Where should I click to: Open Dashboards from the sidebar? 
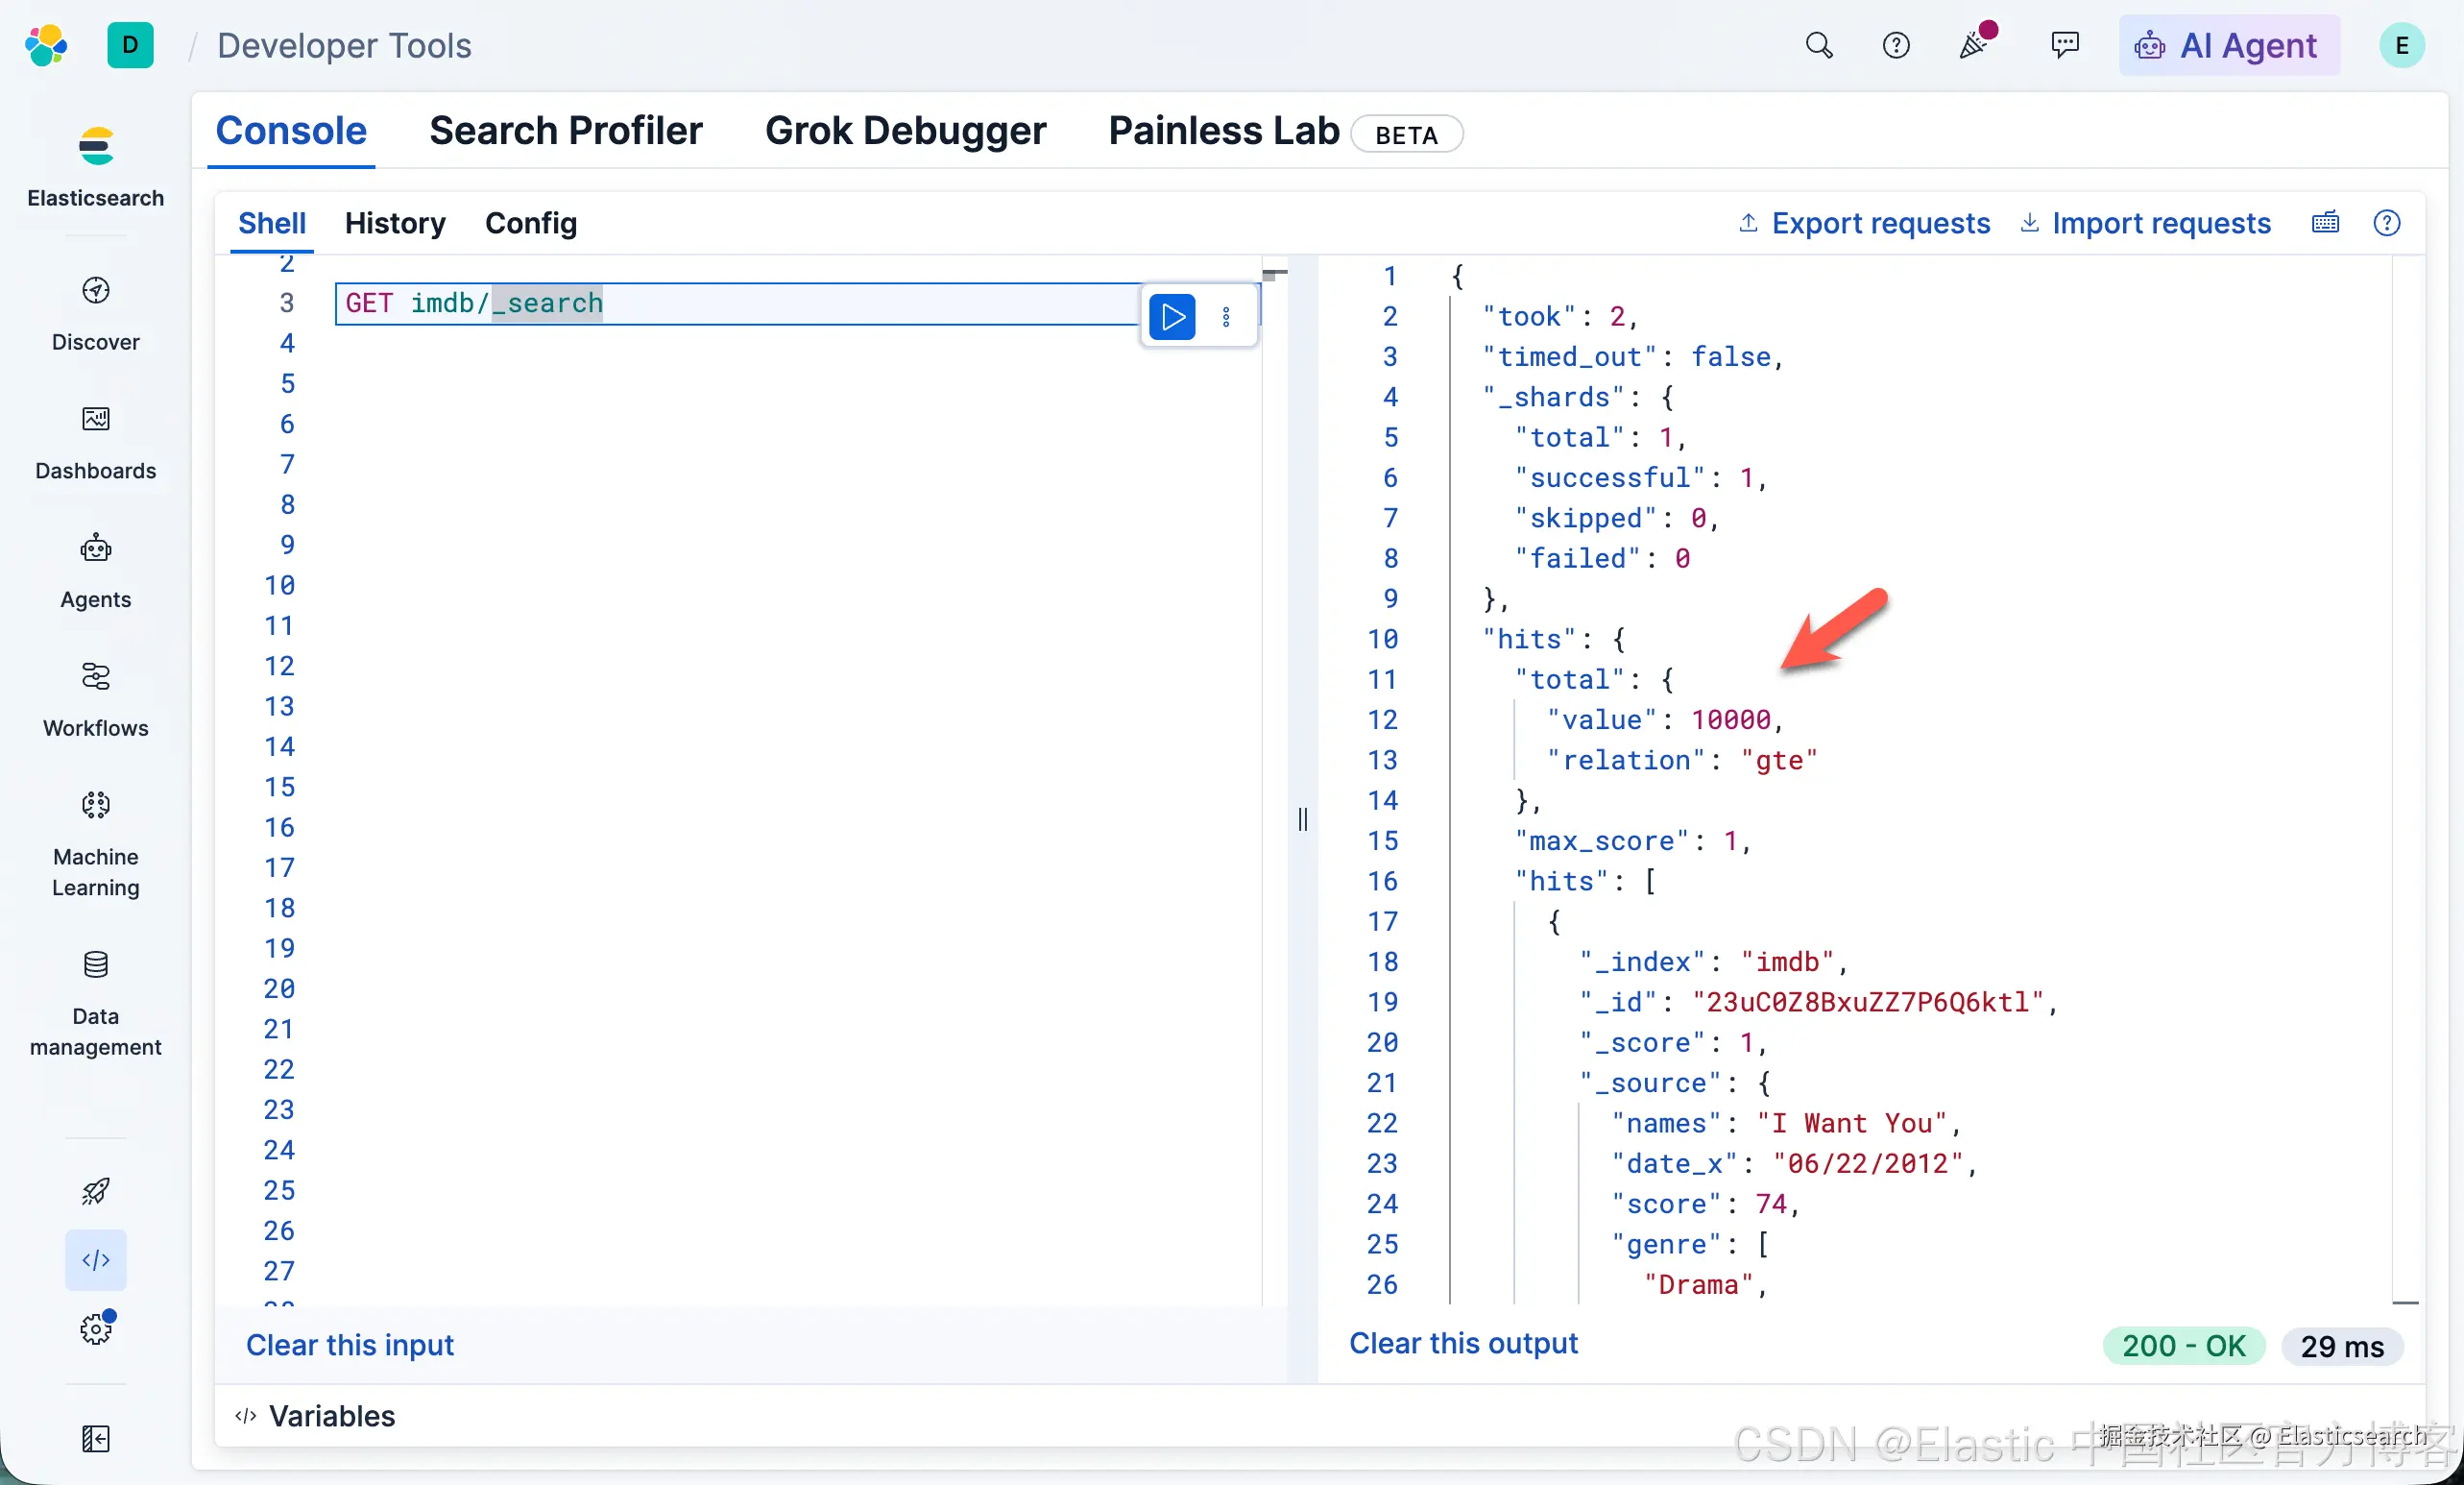click(x=95, y=442)
